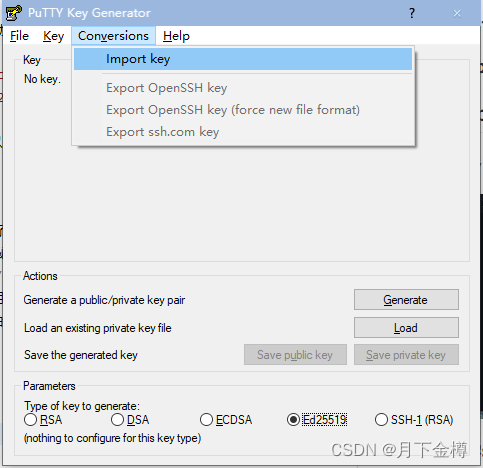The height and width of the screenshot is (468, 483).
Task: Click the 'PuTTY Key Generator' window title
Action: click(89, 13)
